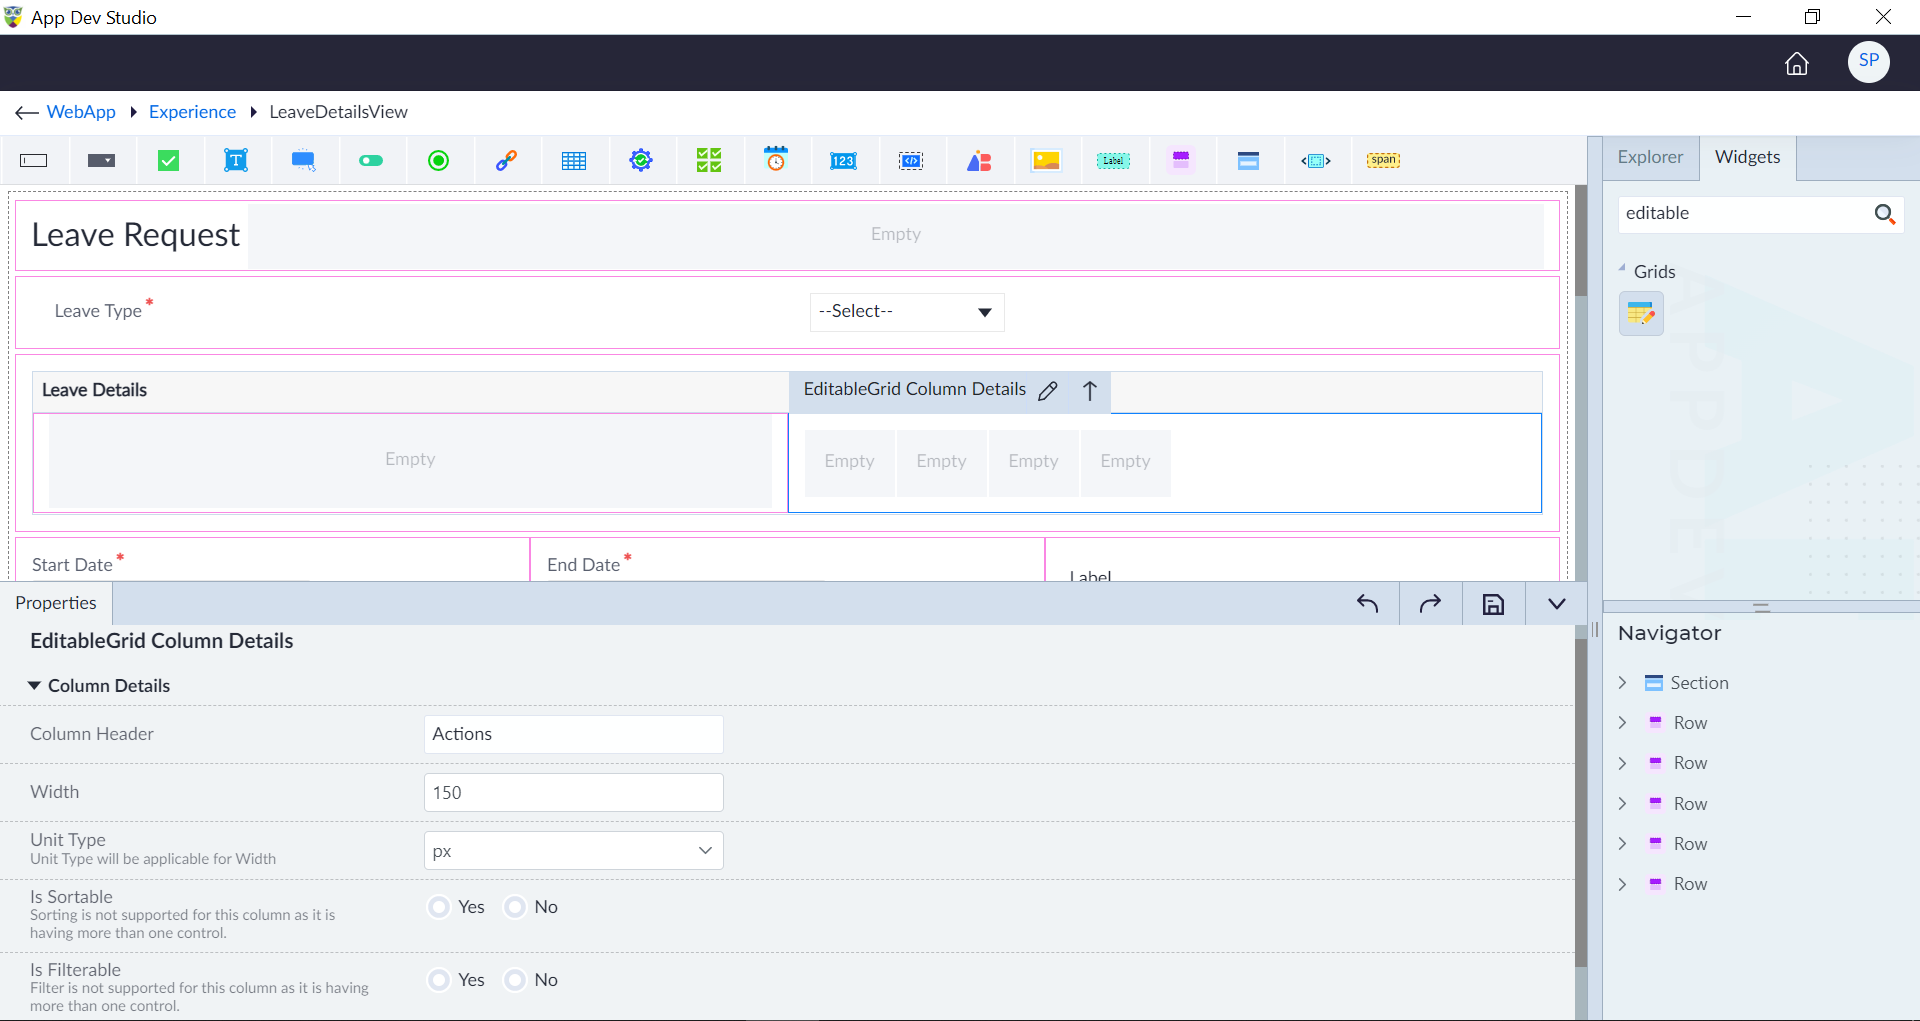Go to Experience breadcrumb link
The height and width of the screenshot is (1021, 1920).
click(192, 112)
